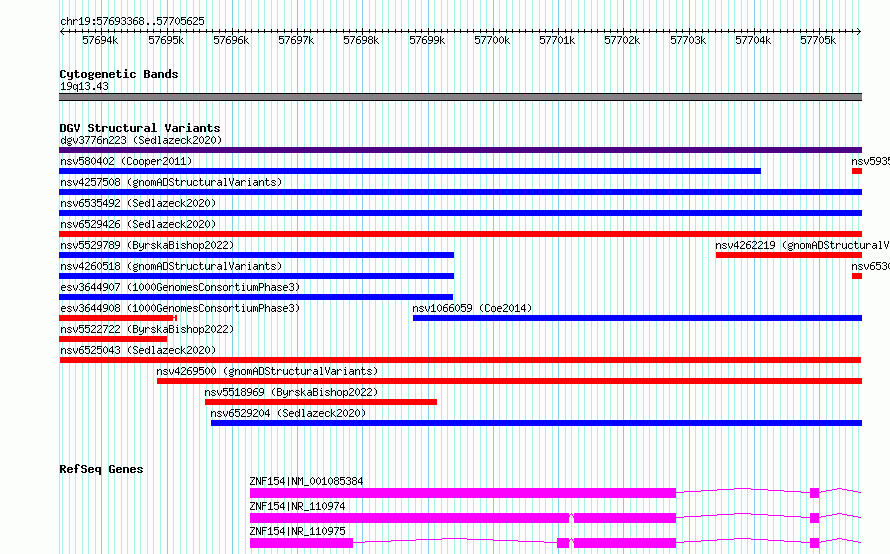
Task: Open nsv4257508 (gnomADStructuralVariants) label
Action: click(x=171, y=182)
